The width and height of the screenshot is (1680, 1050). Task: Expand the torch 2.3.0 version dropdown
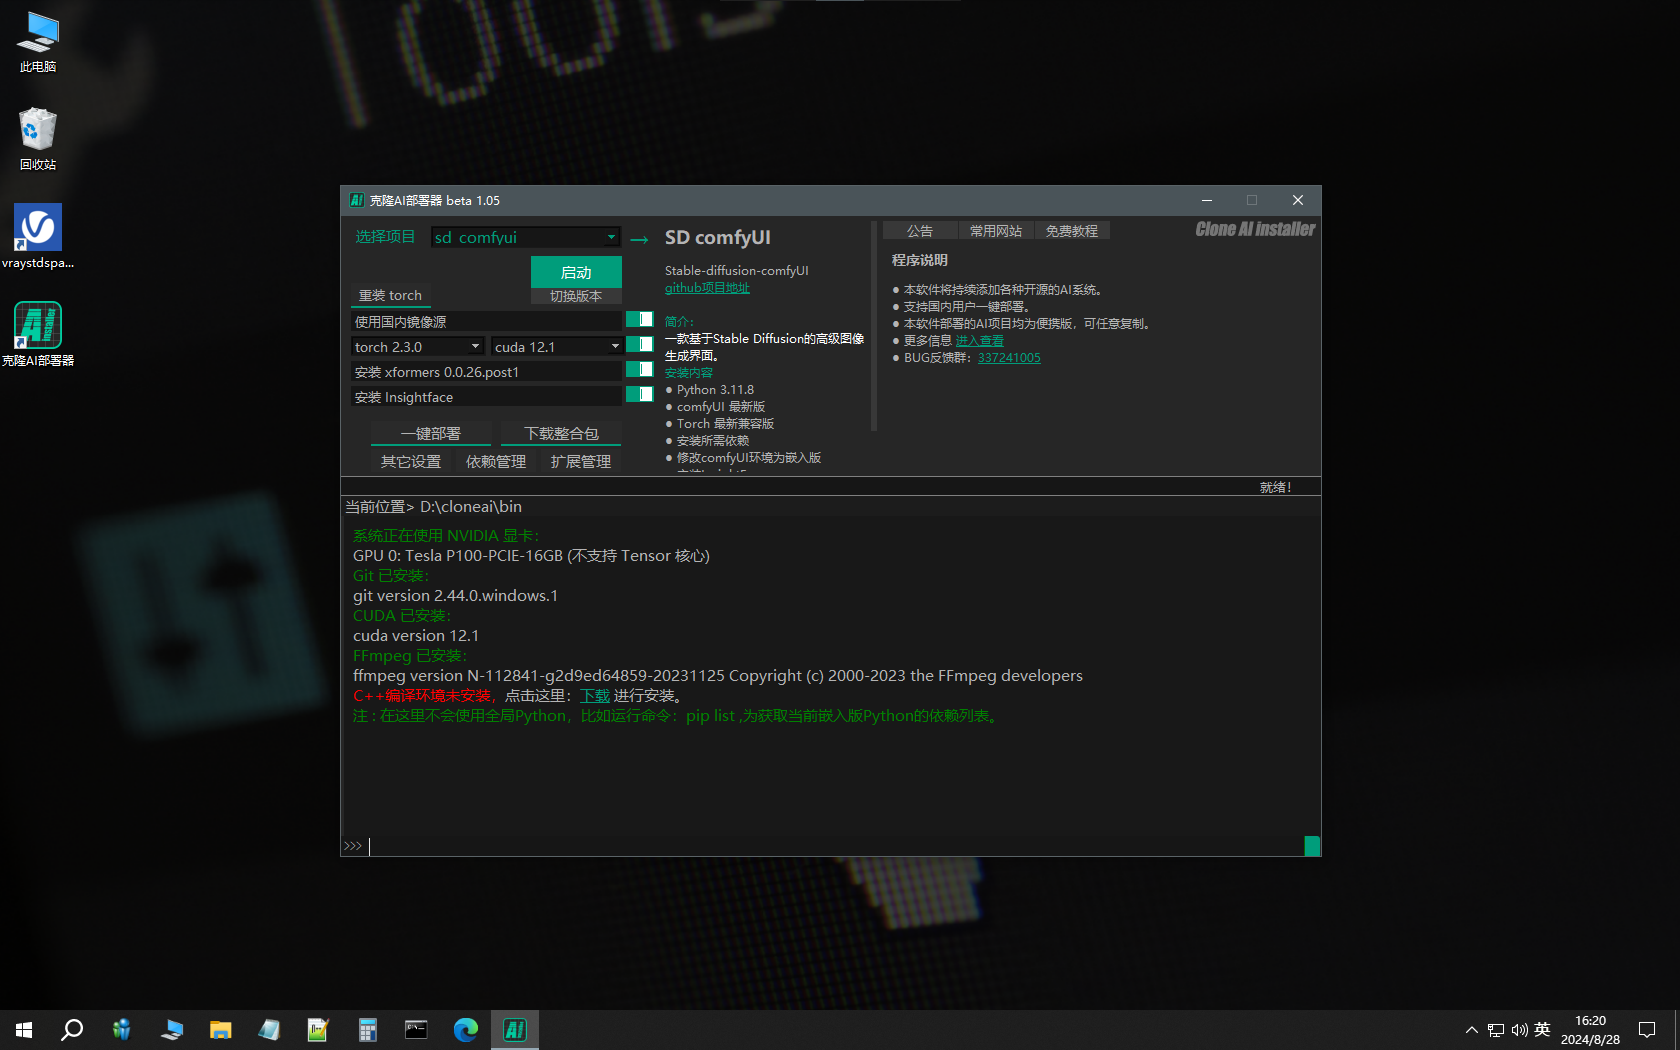[417, 347]
